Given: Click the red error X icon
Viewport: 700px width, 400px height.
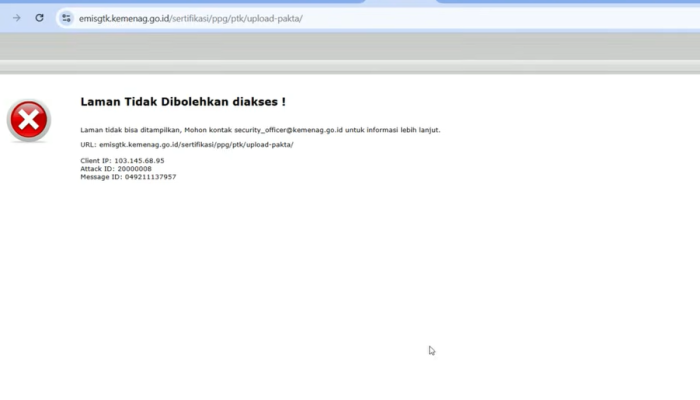Looking at the screenshot, I should pyautogui.click(x=29, y=121).
